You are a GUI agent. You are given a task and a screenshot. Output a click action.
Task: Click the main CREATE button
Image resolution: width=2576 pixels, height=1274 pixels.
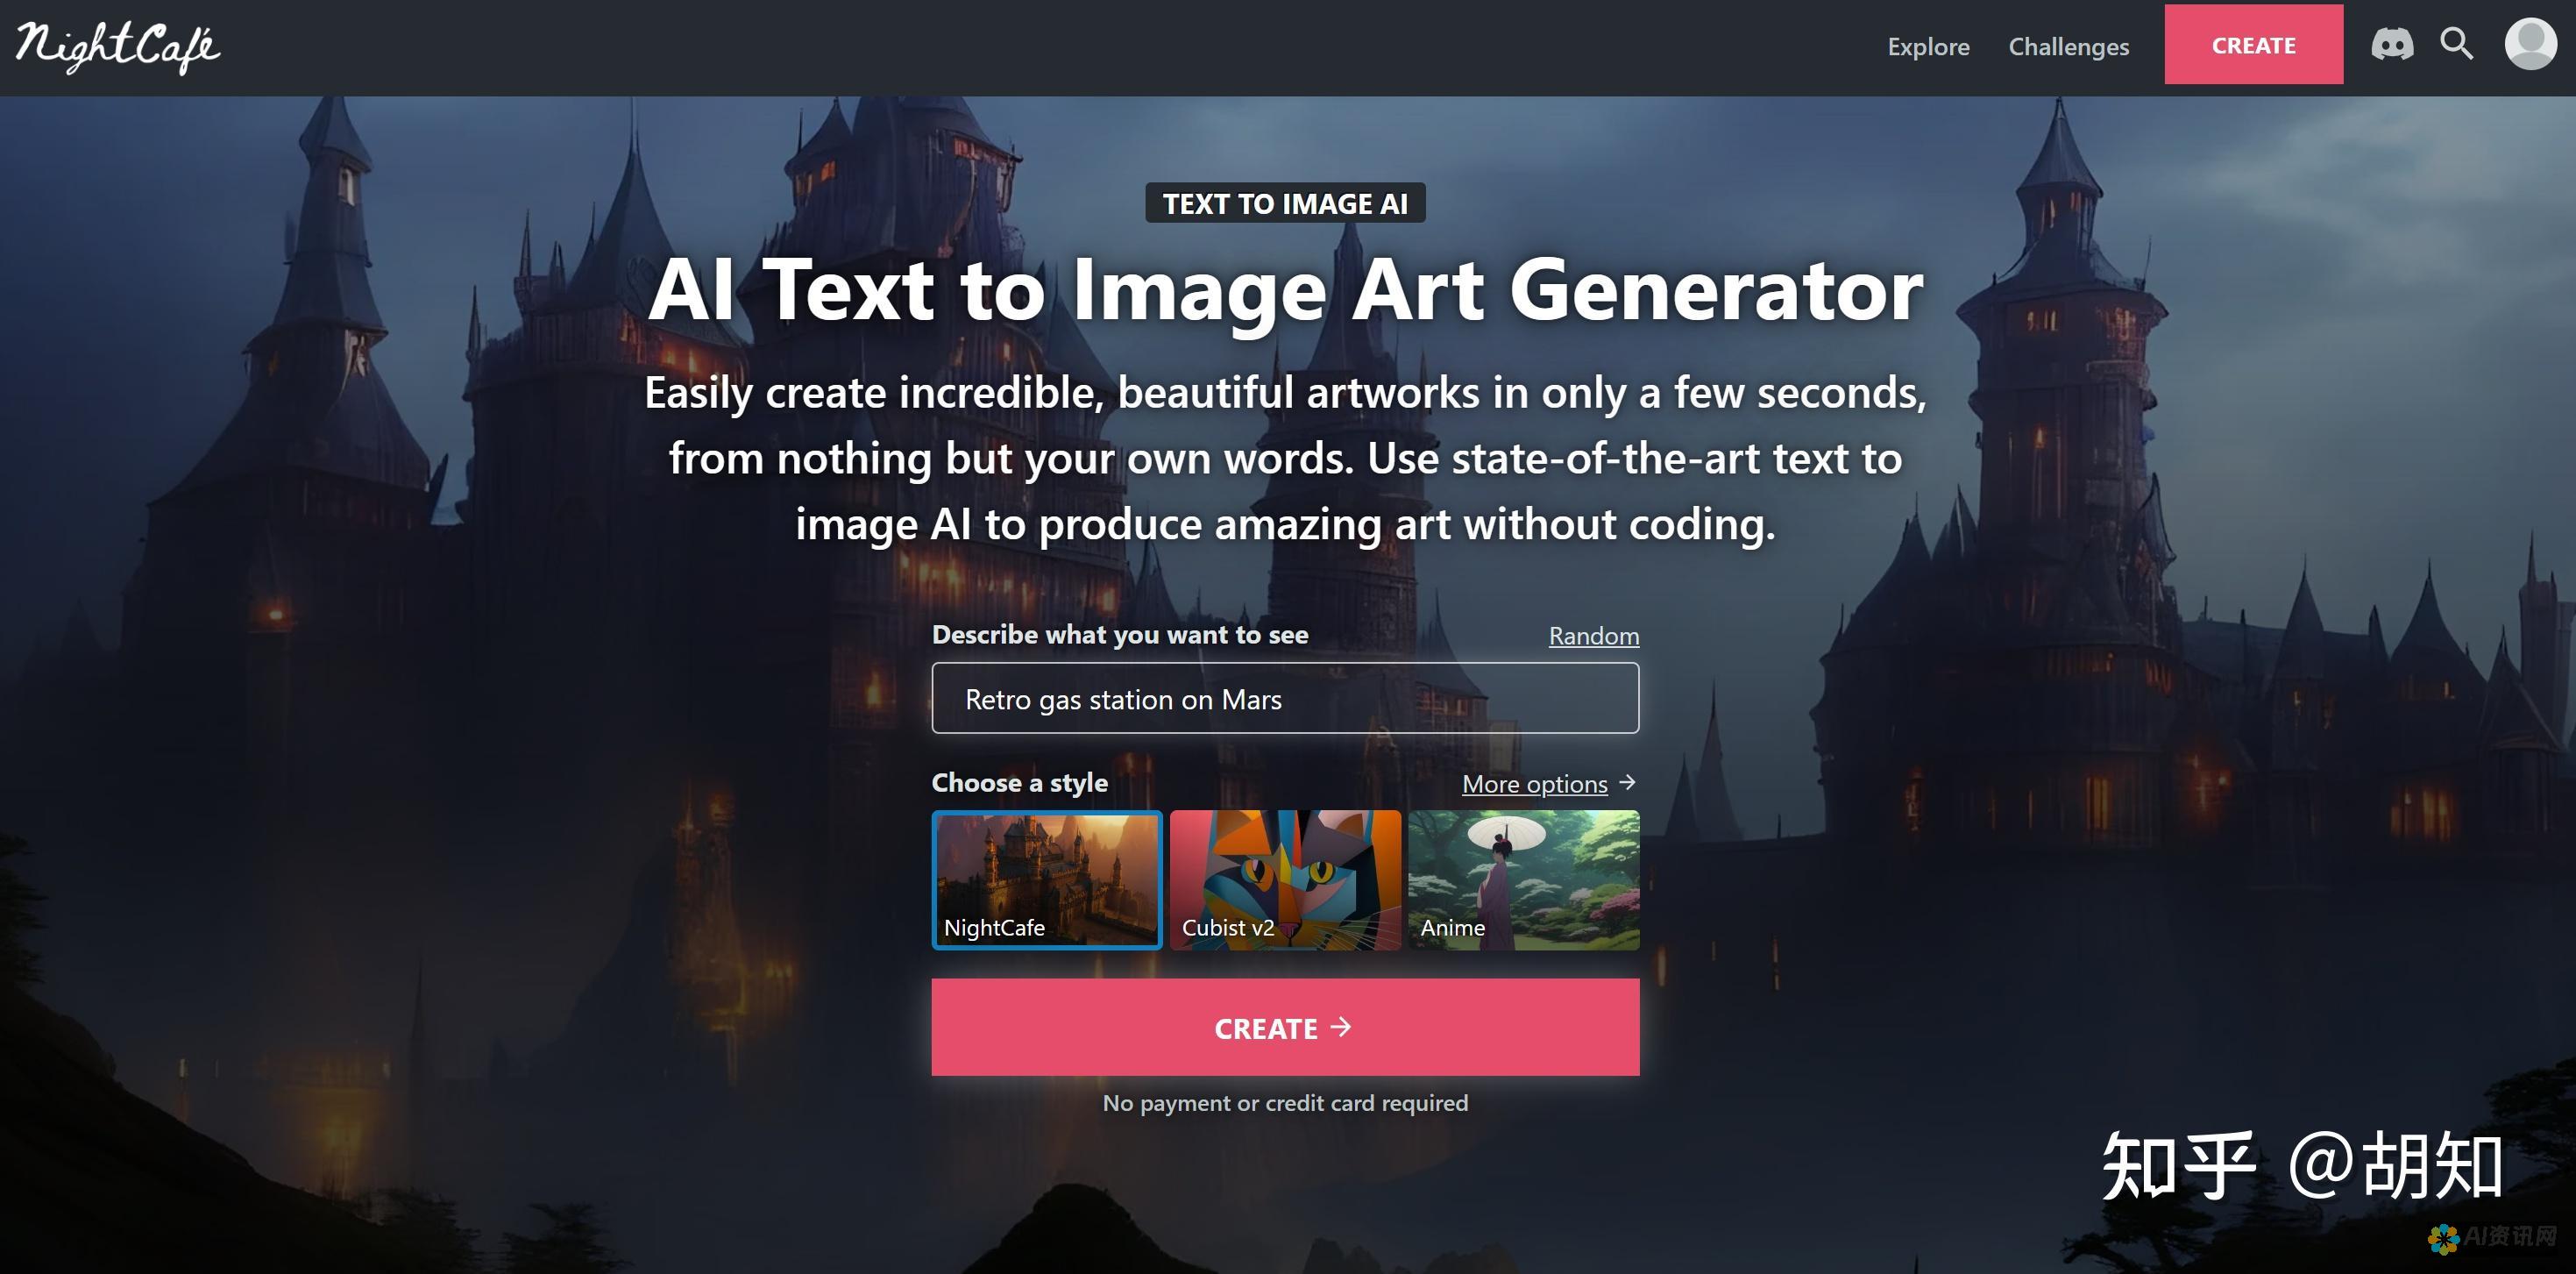1287,1028
